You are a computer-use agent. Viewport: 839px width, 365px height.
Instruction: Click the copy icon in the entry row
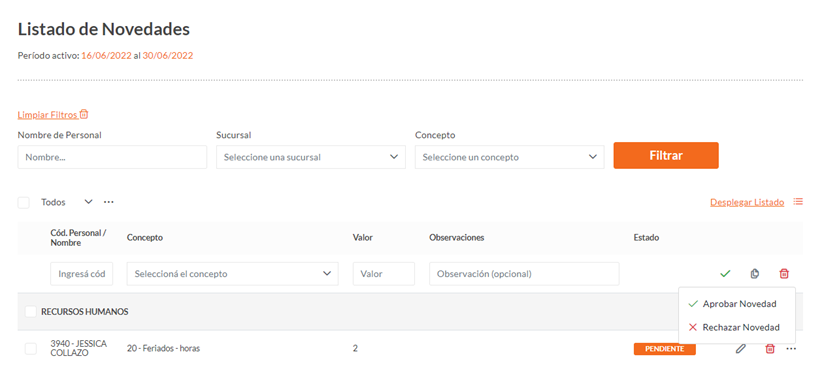pos(754,273)
